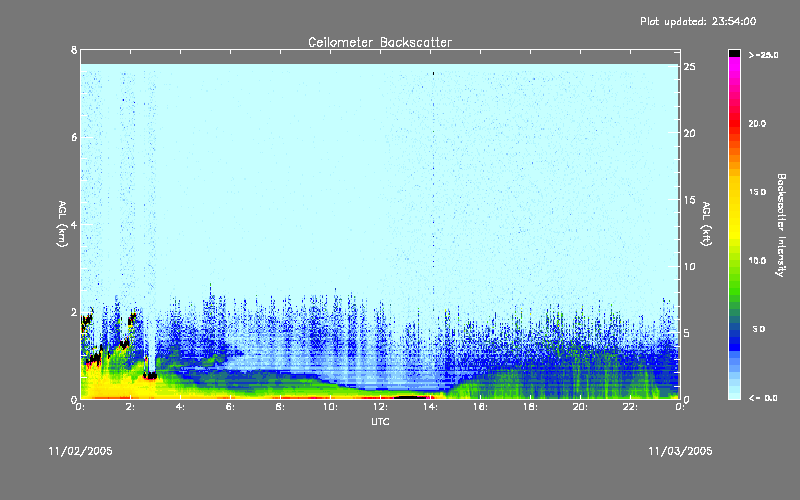Click the green colorbar section near 10.0
Screen dimensions: 800x500
tap(734, 261)
